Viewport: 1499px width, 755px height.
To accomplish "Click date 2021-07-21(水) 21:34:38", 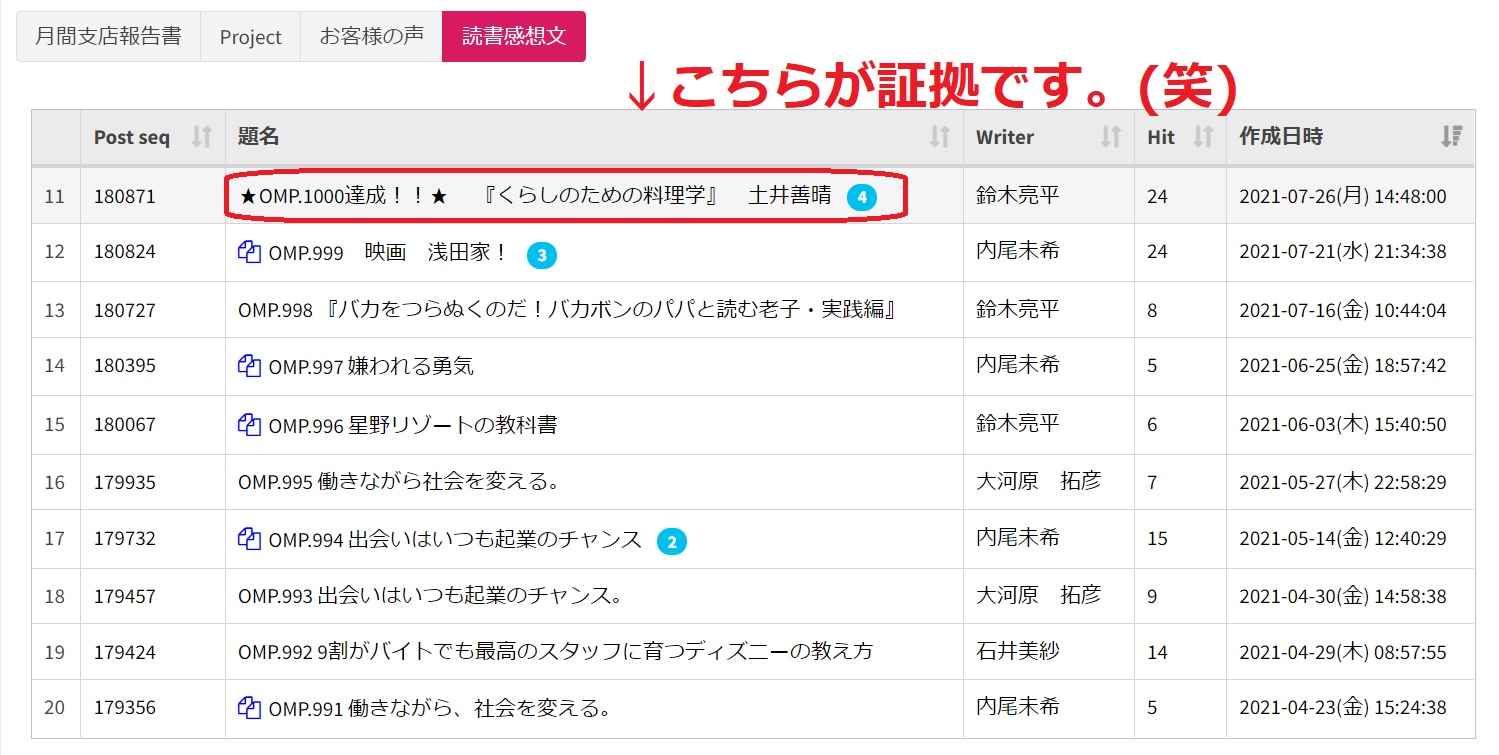I will tap(1343, 252).
